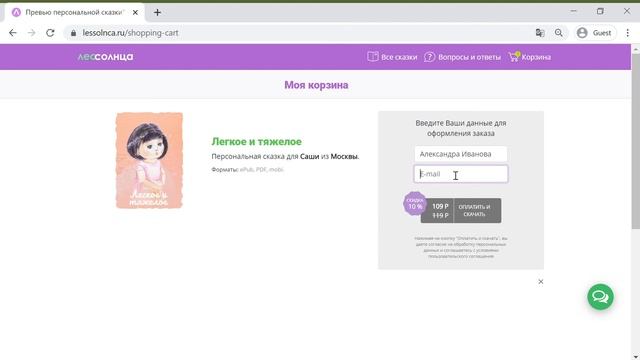Click the Форматы: ePub, PDF, mobi text
The width and height of the screenshot is (640, 360).
tap(247, 169)
